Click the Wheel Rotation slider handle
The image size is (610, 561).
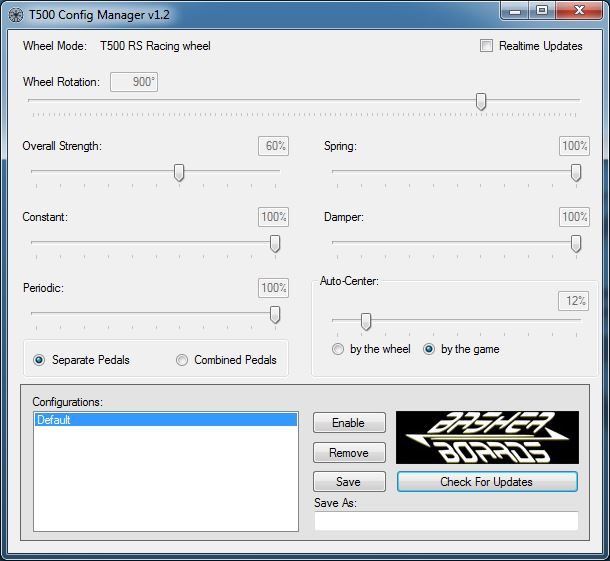click(x=481, y=102)
